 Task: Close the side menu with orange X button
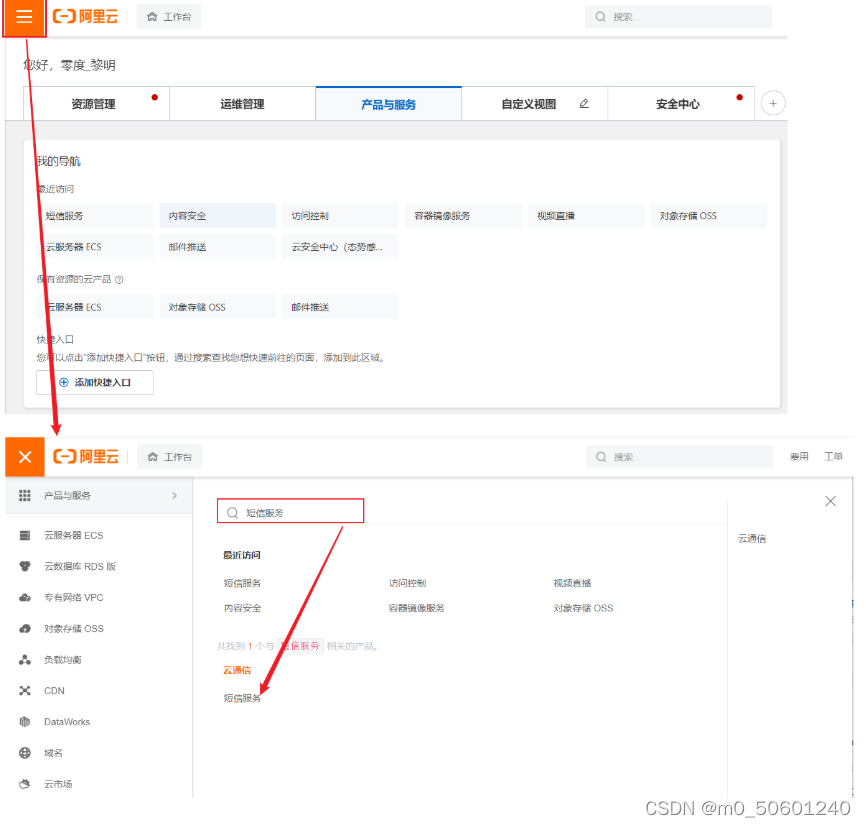pos(25,457)
